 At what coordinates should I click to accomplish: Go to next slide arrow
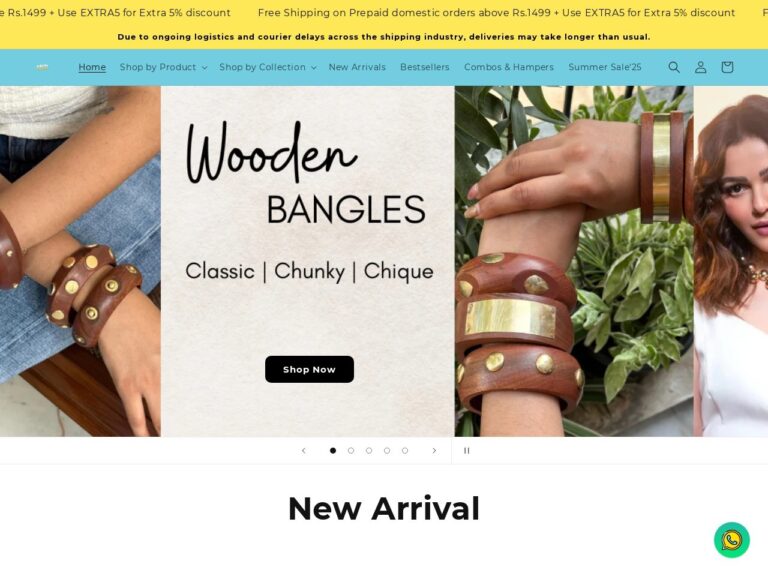(x=434, y=451)
